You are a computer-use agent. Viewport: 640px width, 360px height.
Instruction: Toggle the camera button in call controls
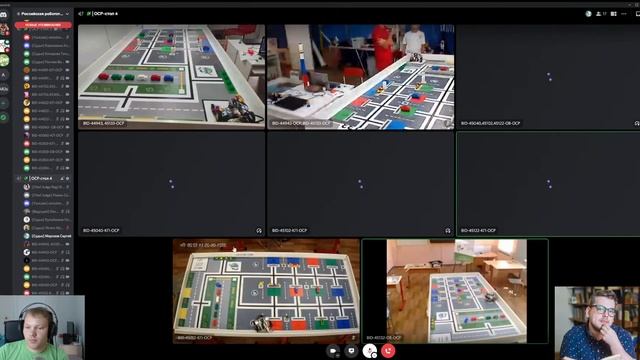(333, 351)
